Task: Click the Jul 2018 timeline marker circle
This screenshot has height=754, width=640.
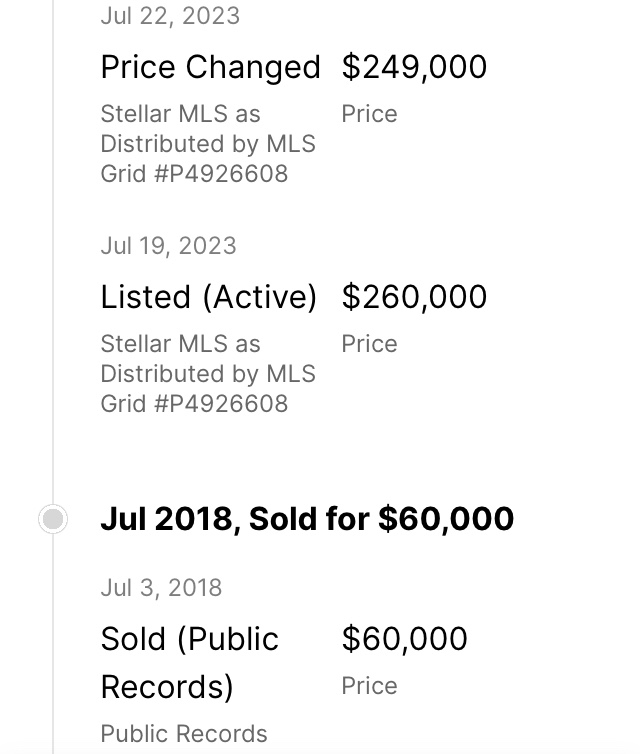Action: [x=53, y=519]
